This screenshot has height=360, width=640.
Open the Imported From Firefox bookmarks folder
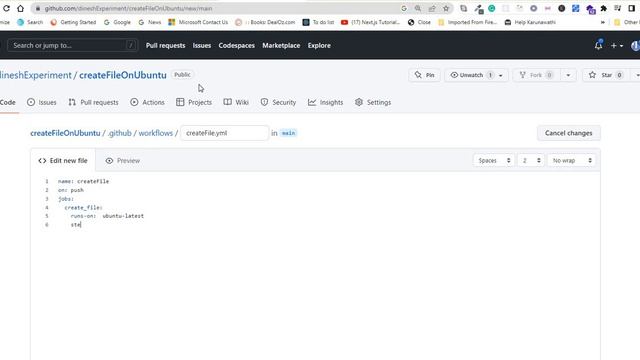pos(467,22)
